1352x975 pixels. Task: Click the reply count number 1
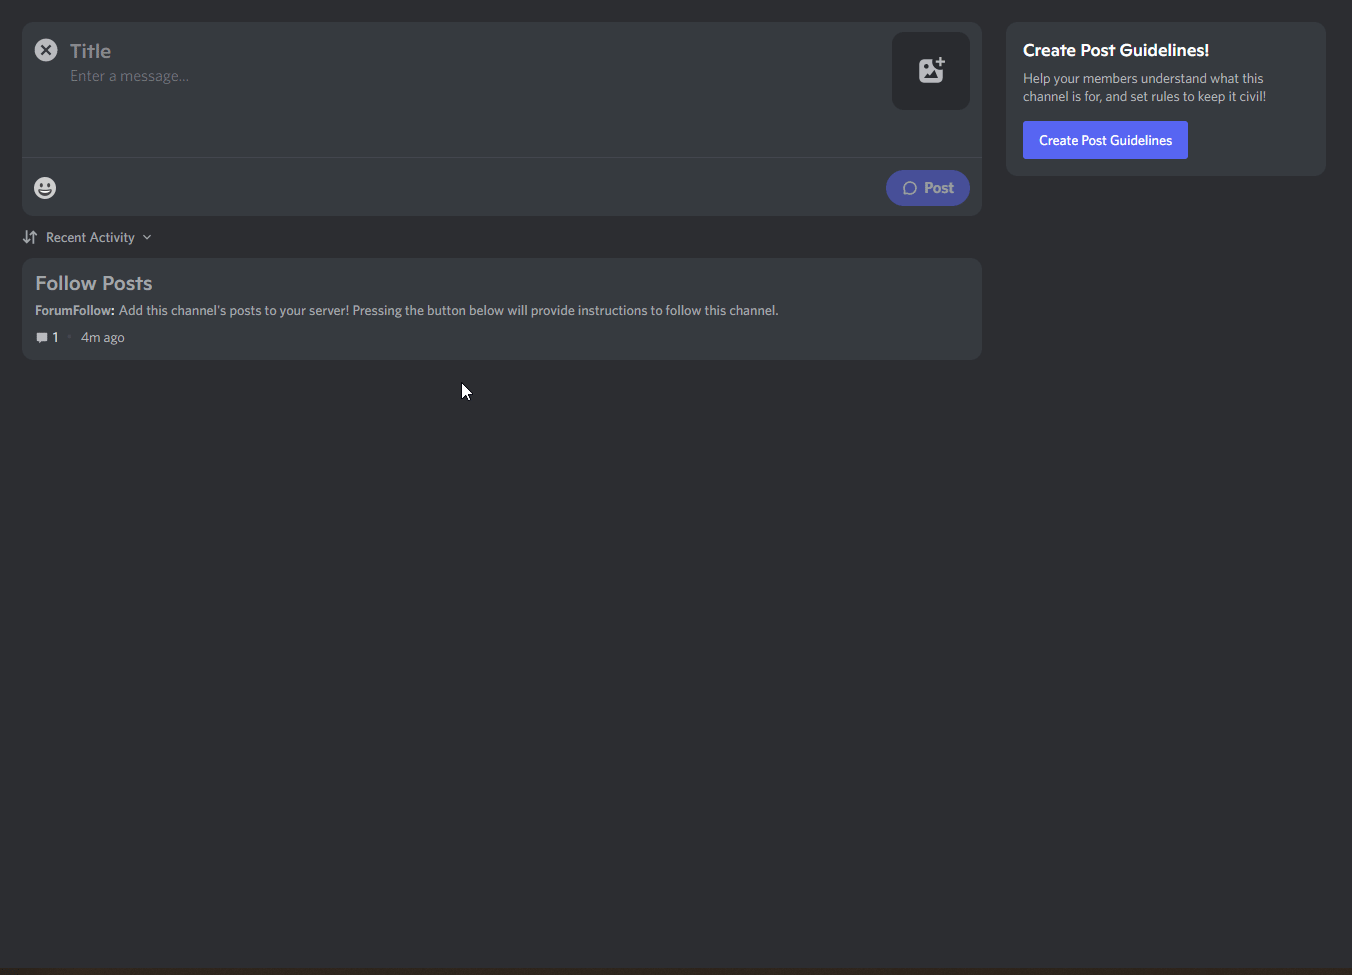pos(55,338)
